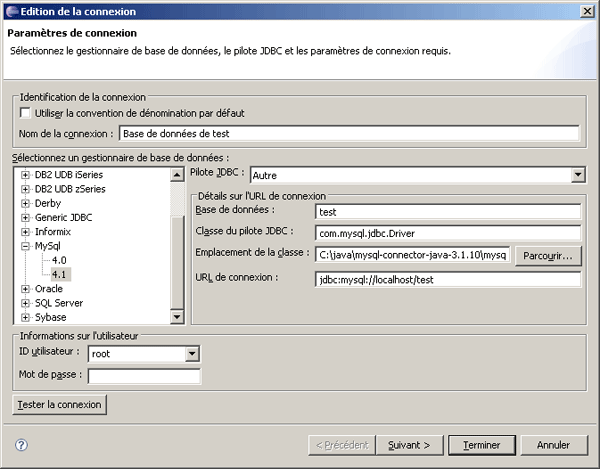Open the Pilote JDBC dropdown
The height and width of the screenshot is (469, 600).
click(577, 176)
